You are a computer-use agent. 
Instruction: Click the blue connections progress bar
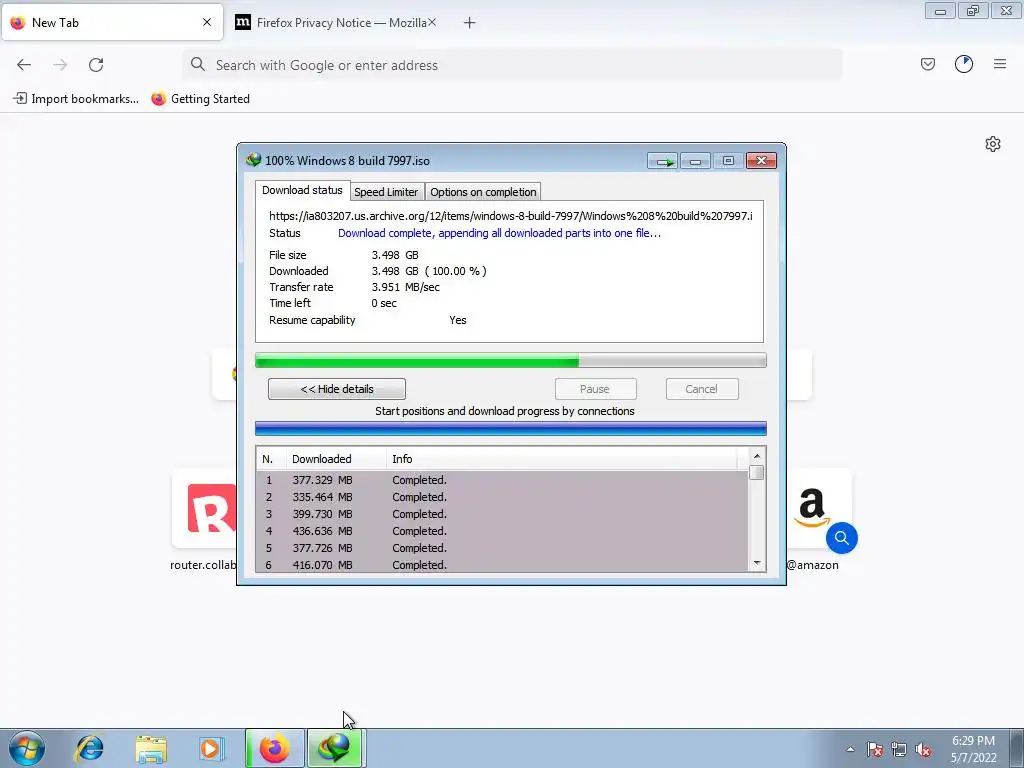(510, 429)
